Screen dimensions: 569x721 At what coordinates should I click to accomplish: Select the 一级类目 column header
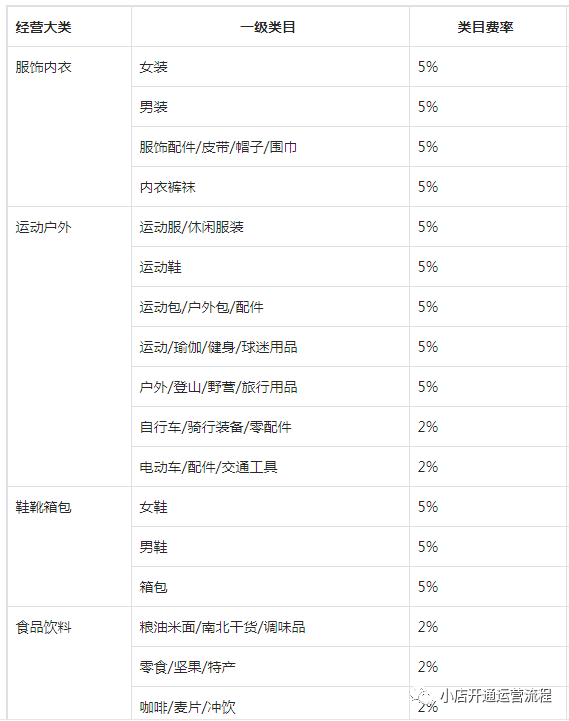tap(268, 28)
